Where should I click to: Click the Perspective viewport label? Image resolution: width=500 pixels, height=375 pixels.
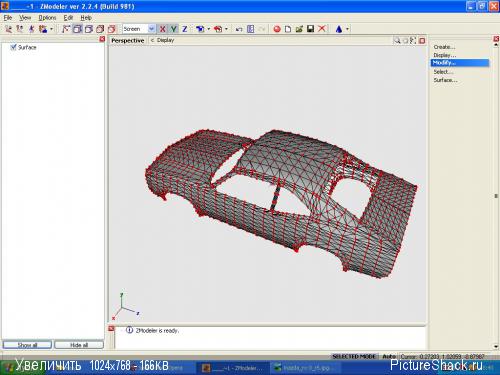(x=128, y=40)
